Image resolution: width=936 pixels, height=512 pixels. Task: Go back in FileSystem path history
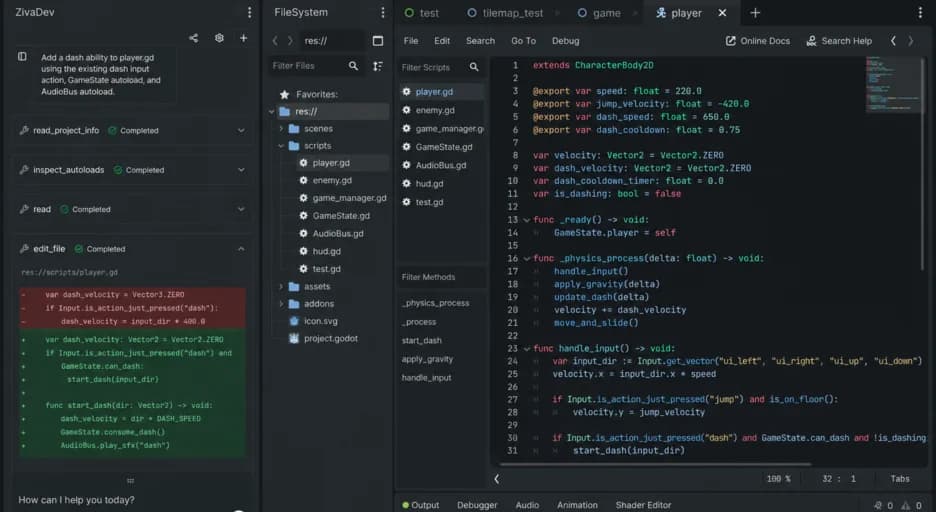click(x=275, y=41)
